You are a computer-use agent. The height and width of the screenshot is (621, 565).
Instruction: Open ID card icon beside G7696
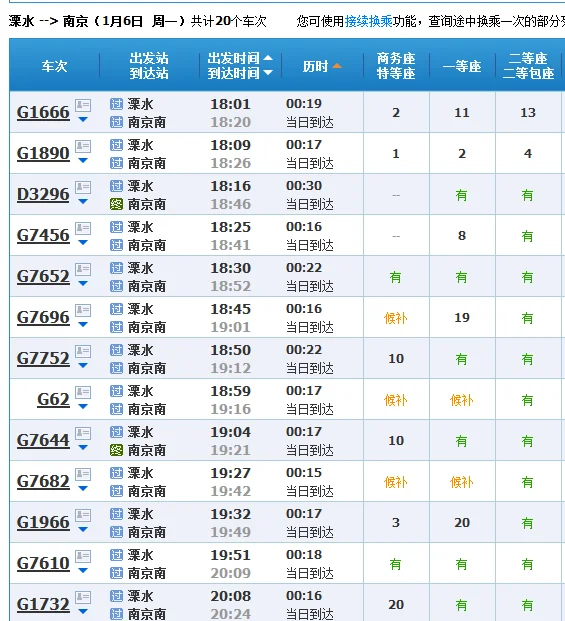click(83, 310)
